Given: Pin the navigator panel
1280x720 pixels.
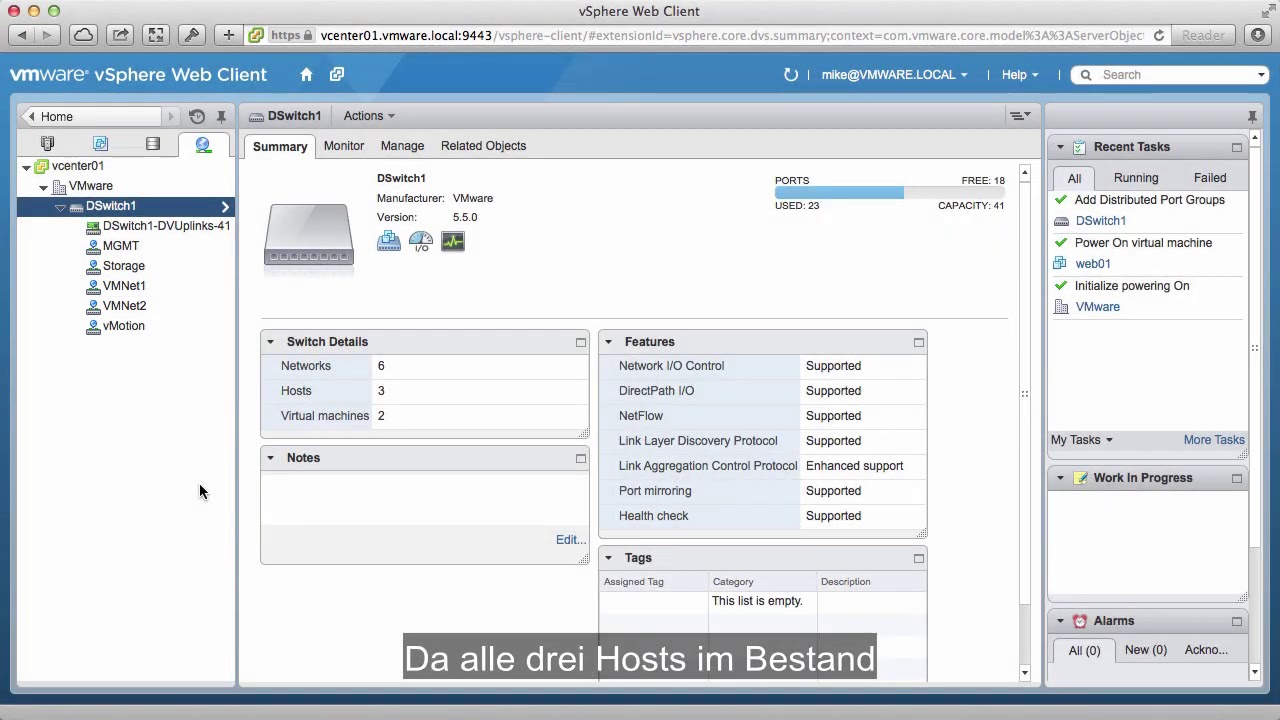Looking at the screenshot, I should coord(221,117).
